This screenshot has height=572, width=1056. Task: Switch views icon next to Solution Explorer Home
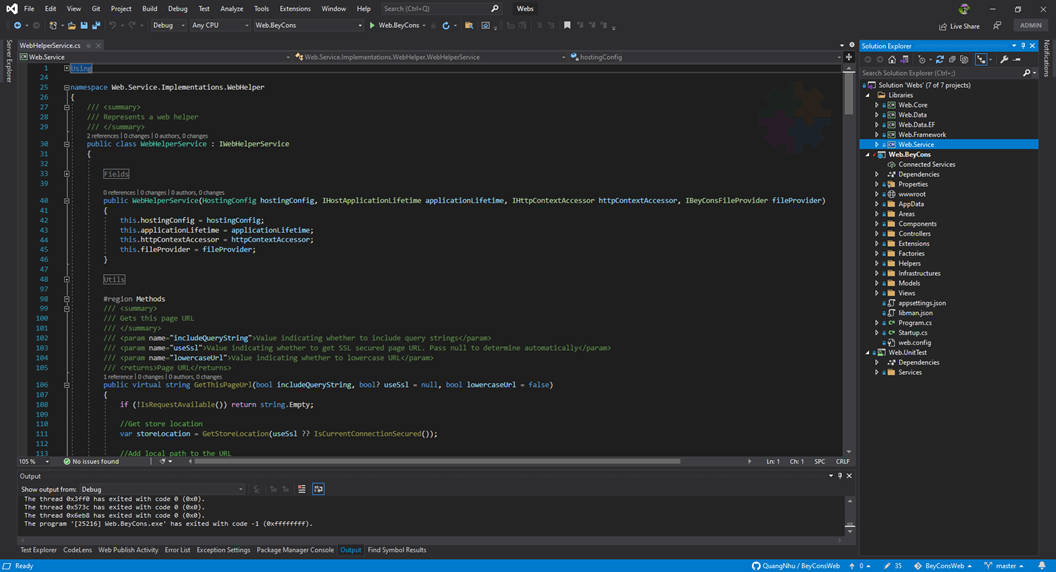pos(904,60)
